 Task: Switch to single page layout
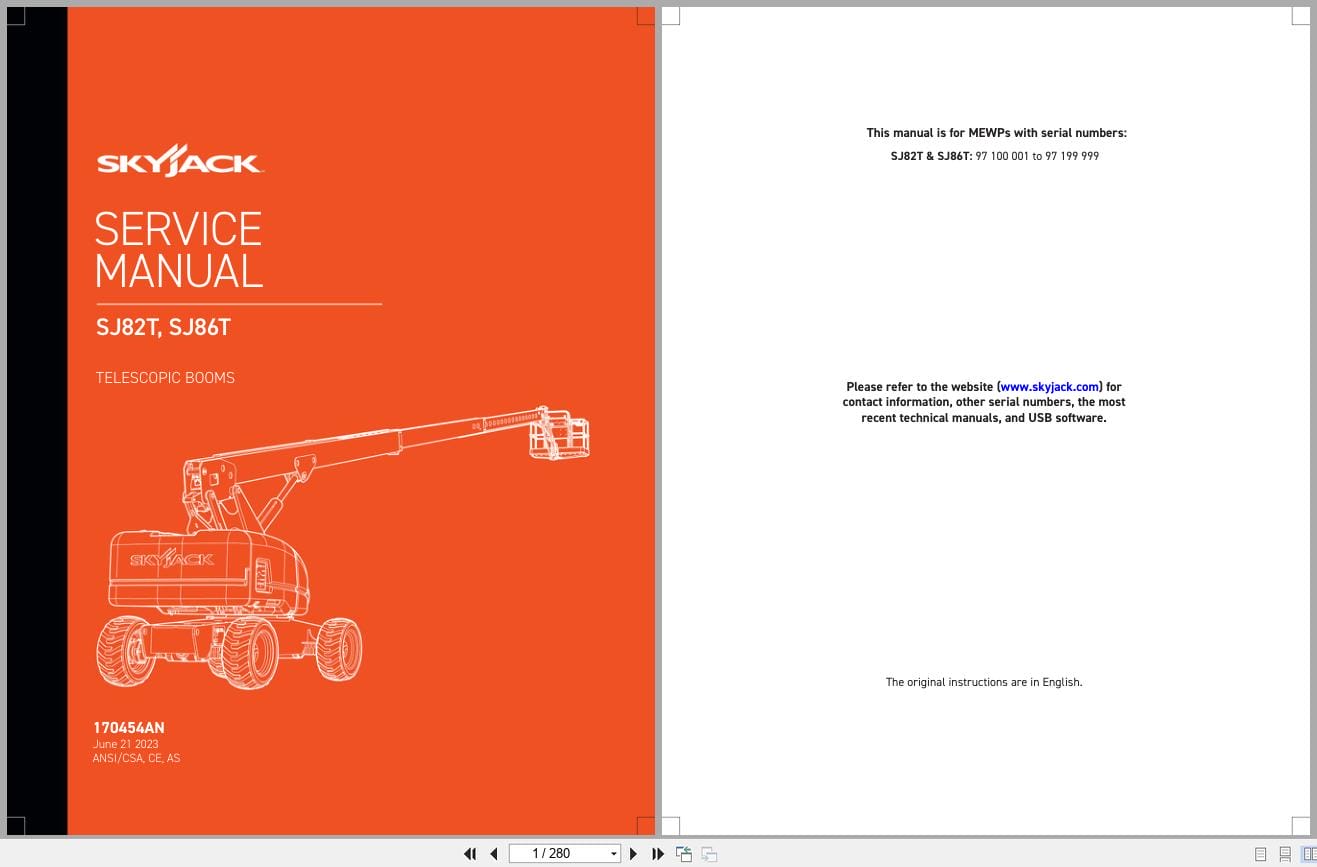click(1260, 853)
